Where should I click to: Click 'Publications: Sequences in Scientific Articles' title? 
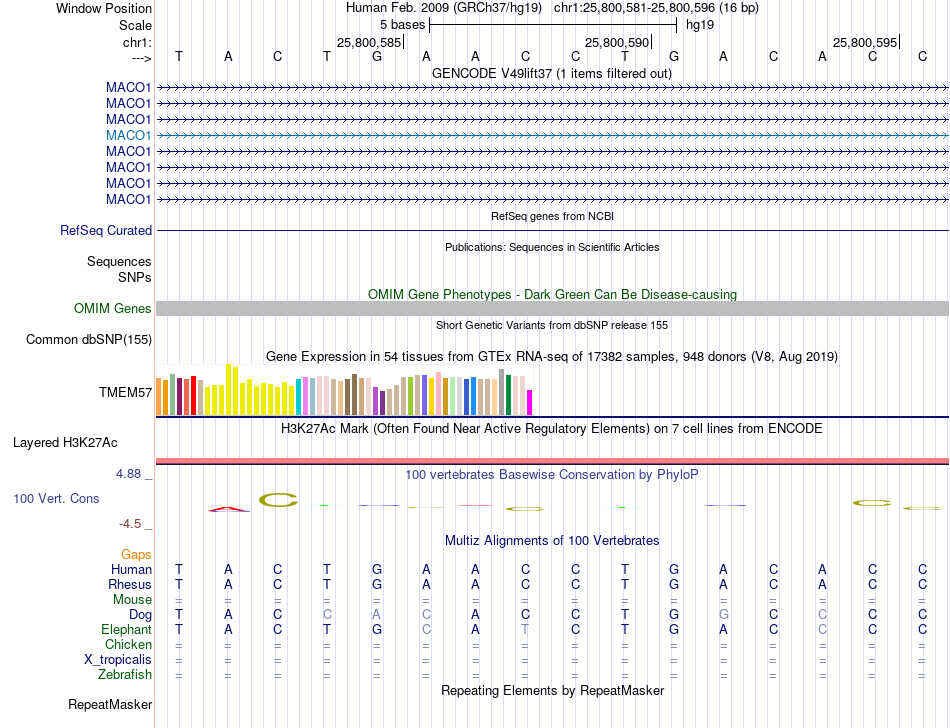click(x=552, y=247)
